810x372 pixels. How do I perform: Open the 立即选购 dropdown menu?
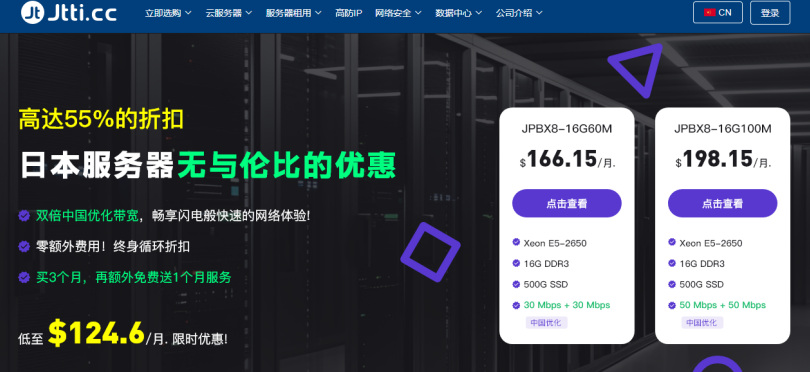pyautogui.click(x=168, y=13)
